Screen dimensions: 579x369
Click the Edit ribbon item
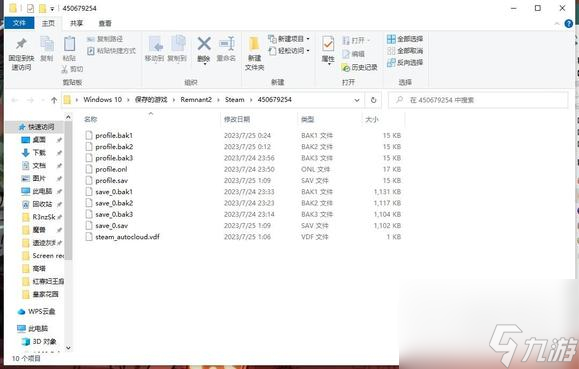coord(354,54)
